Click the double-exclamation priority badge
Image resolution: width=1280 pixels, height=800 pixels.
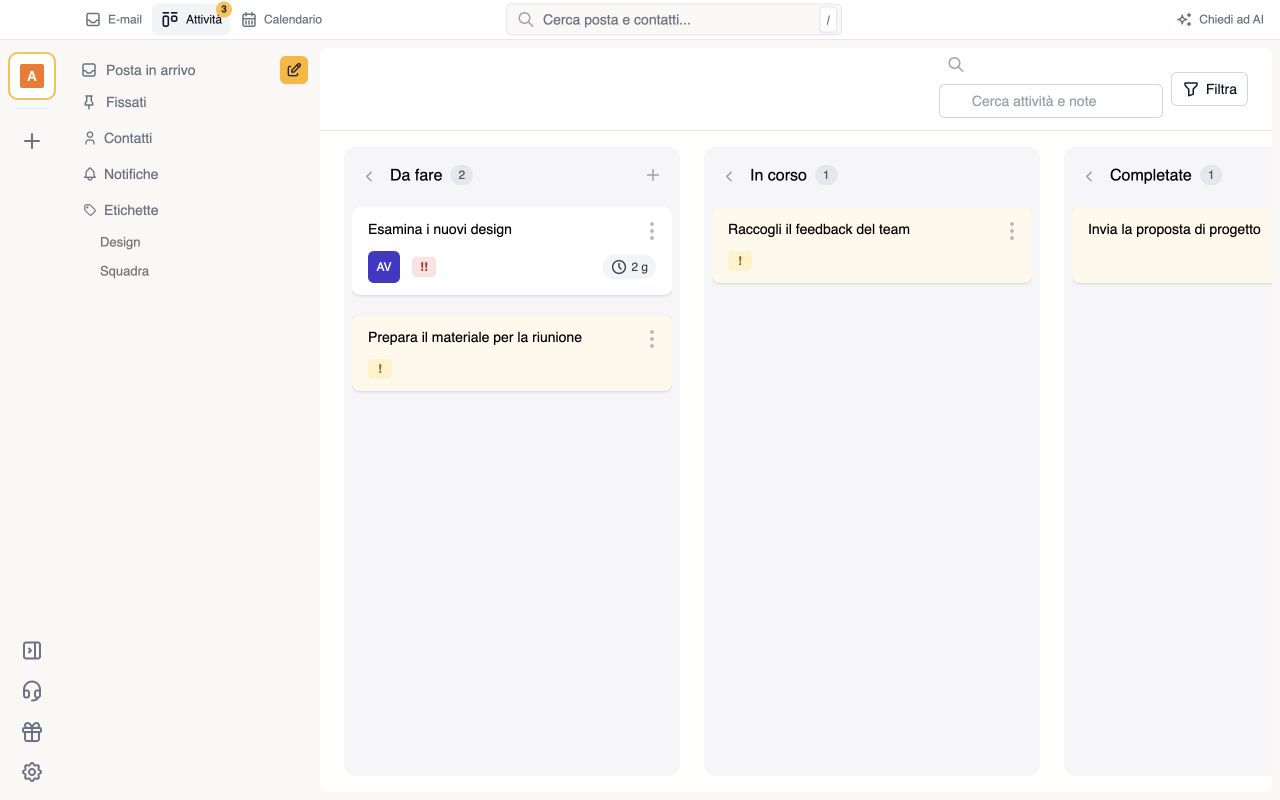pyautogui.click(x=424, y=267)
